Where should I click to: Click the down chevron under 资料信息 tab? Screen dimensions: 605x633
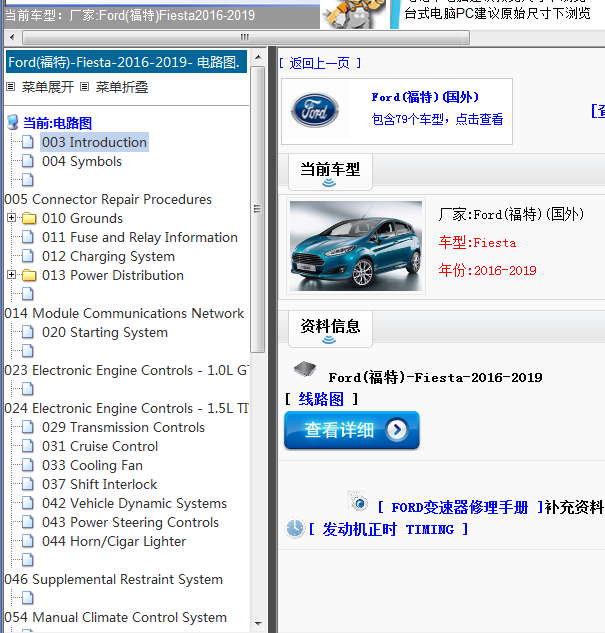(x=329, y=340)
